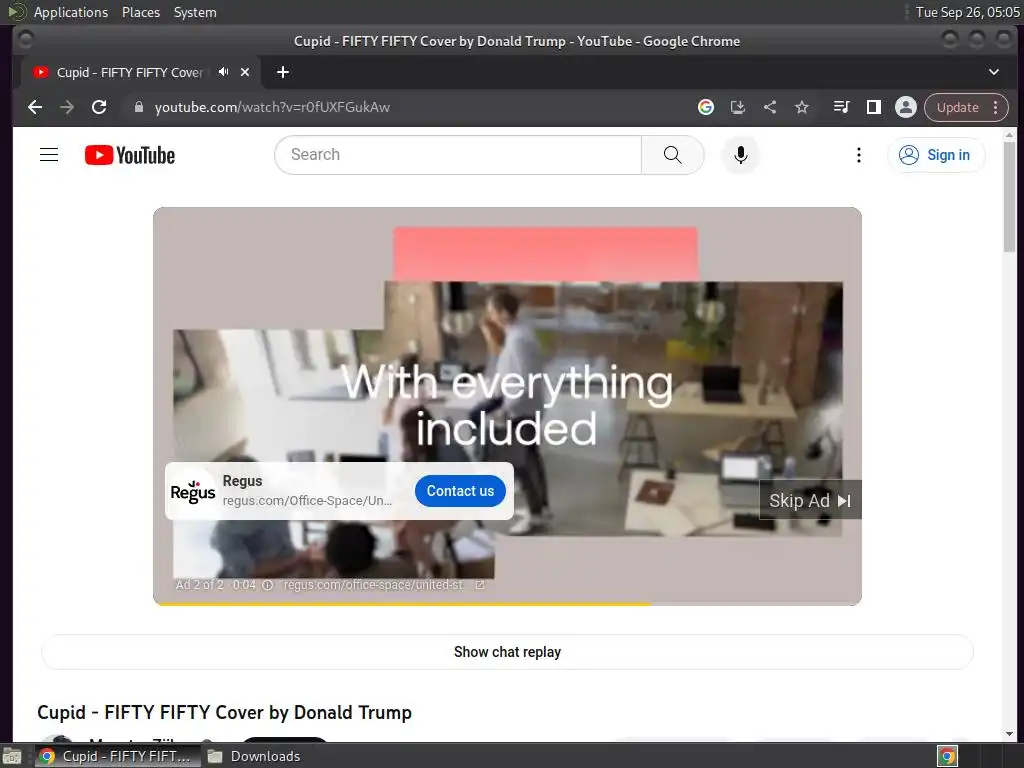Switch to the Chrome Cupid taskbar item
This screenshot has width=1024, height=768.
coord(116,756)
